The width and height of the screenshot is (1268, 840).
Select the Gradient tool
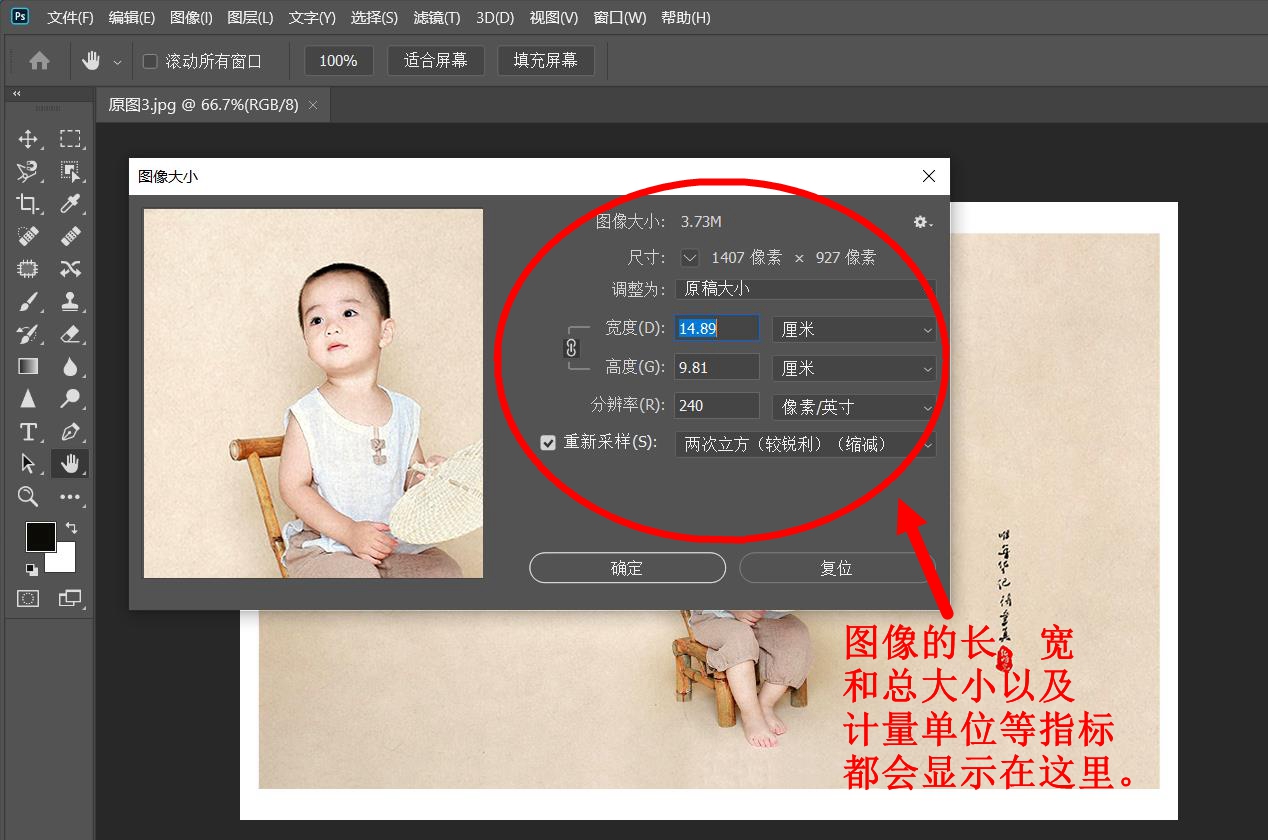(x=28, y=366)
